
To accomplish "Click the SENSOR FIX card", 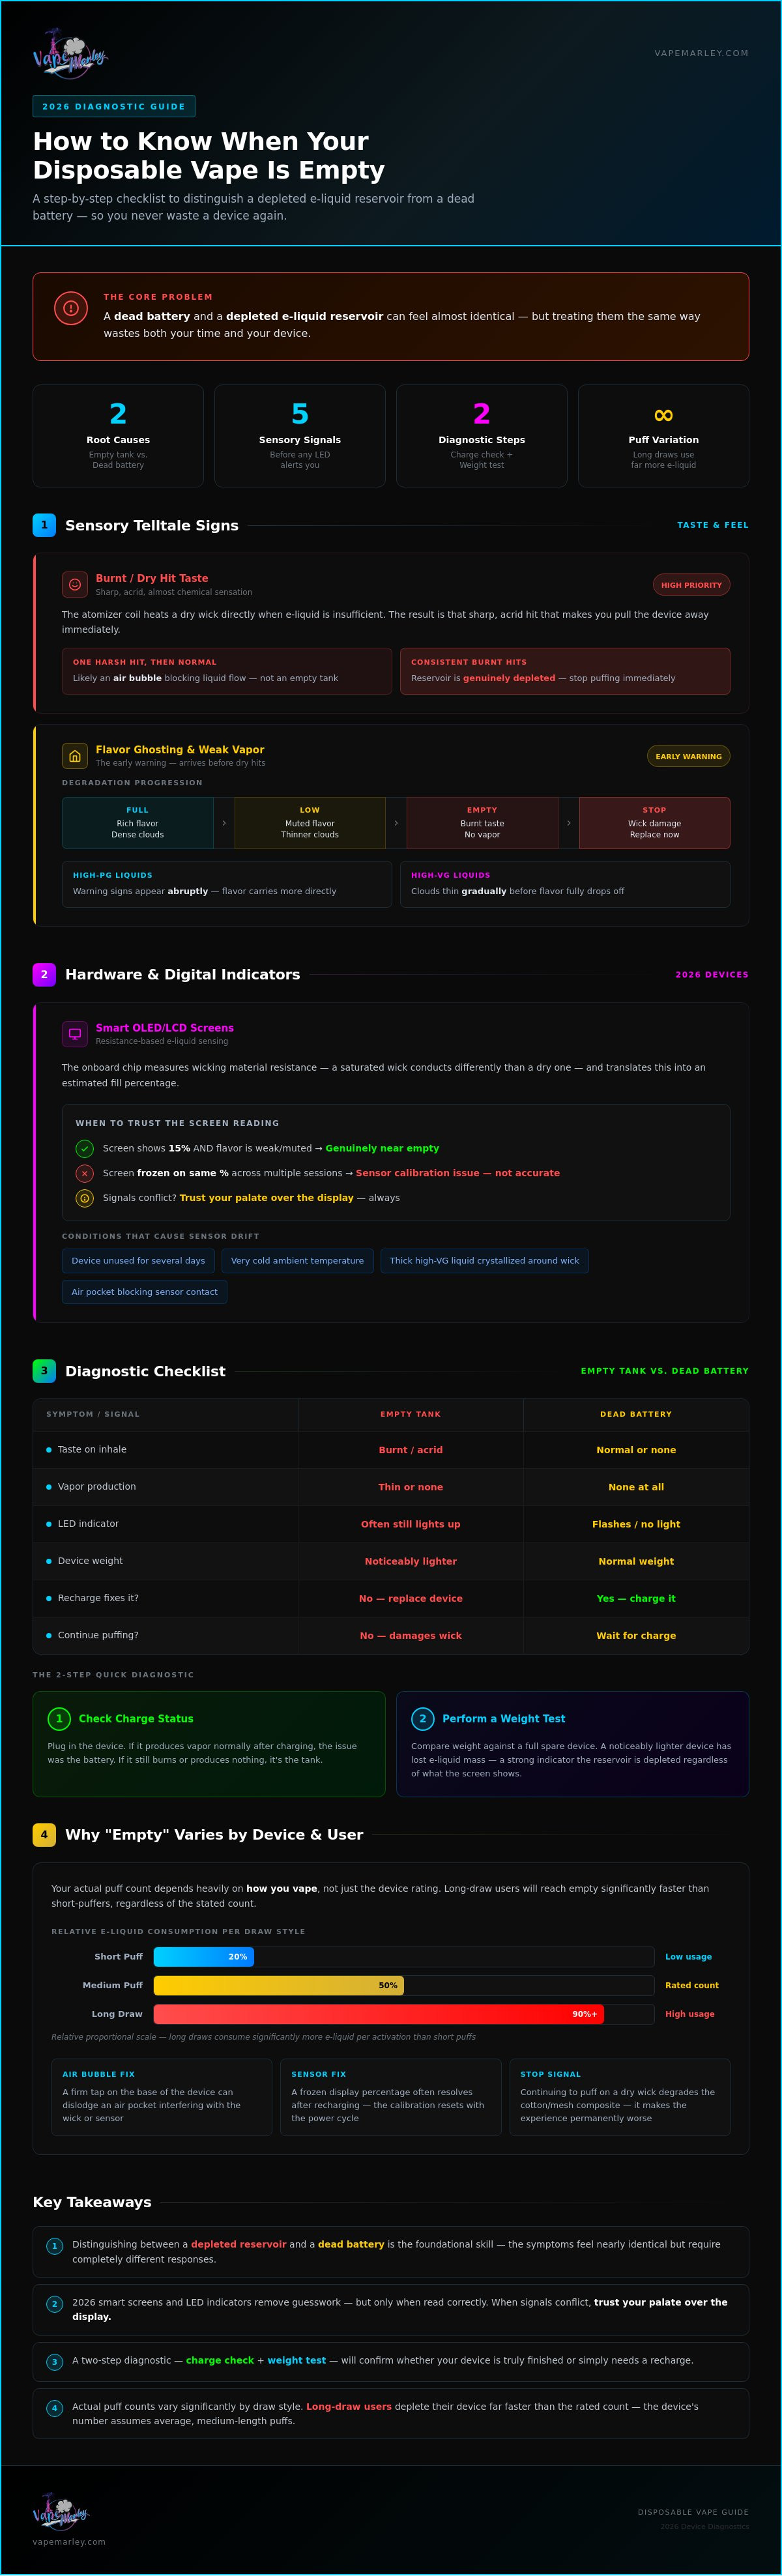I will coord(391,2098).
